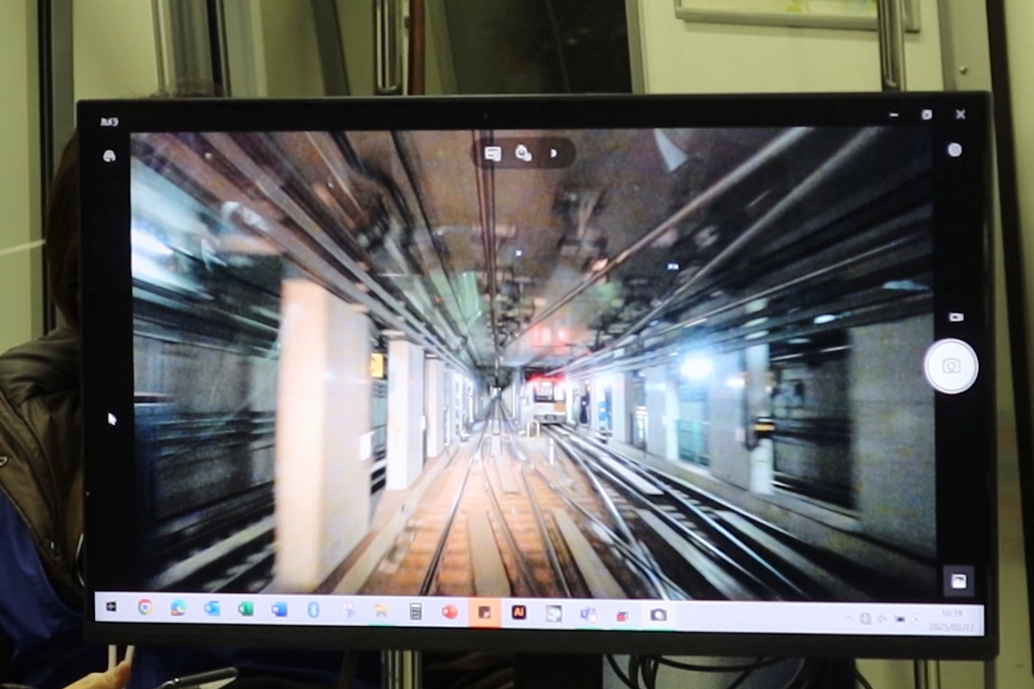Click the middle icon in top-center camera pill

coord(522,153)
